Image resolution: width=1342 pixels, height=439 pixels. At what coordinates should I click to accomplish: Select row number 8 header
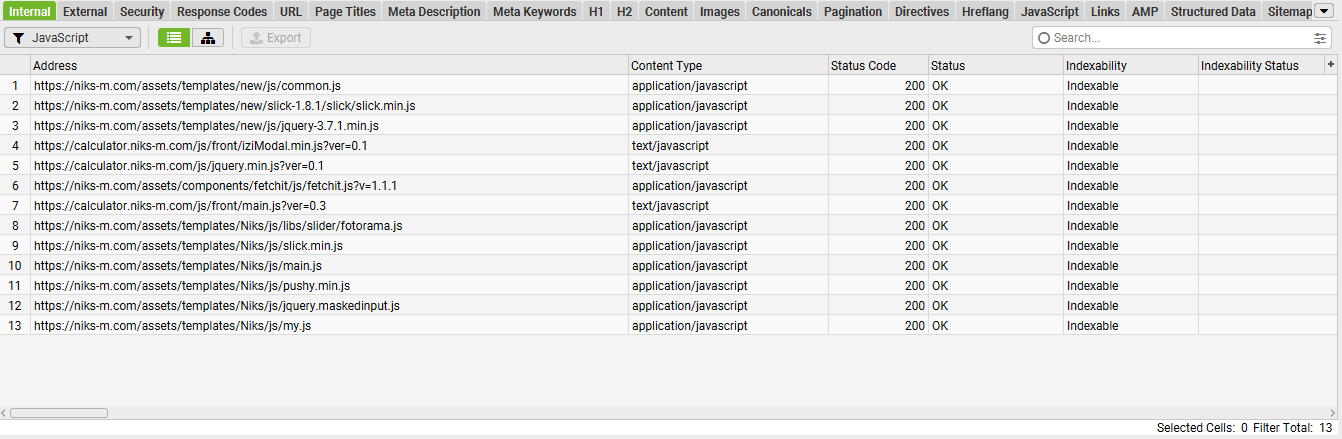(x=15, y=226)
